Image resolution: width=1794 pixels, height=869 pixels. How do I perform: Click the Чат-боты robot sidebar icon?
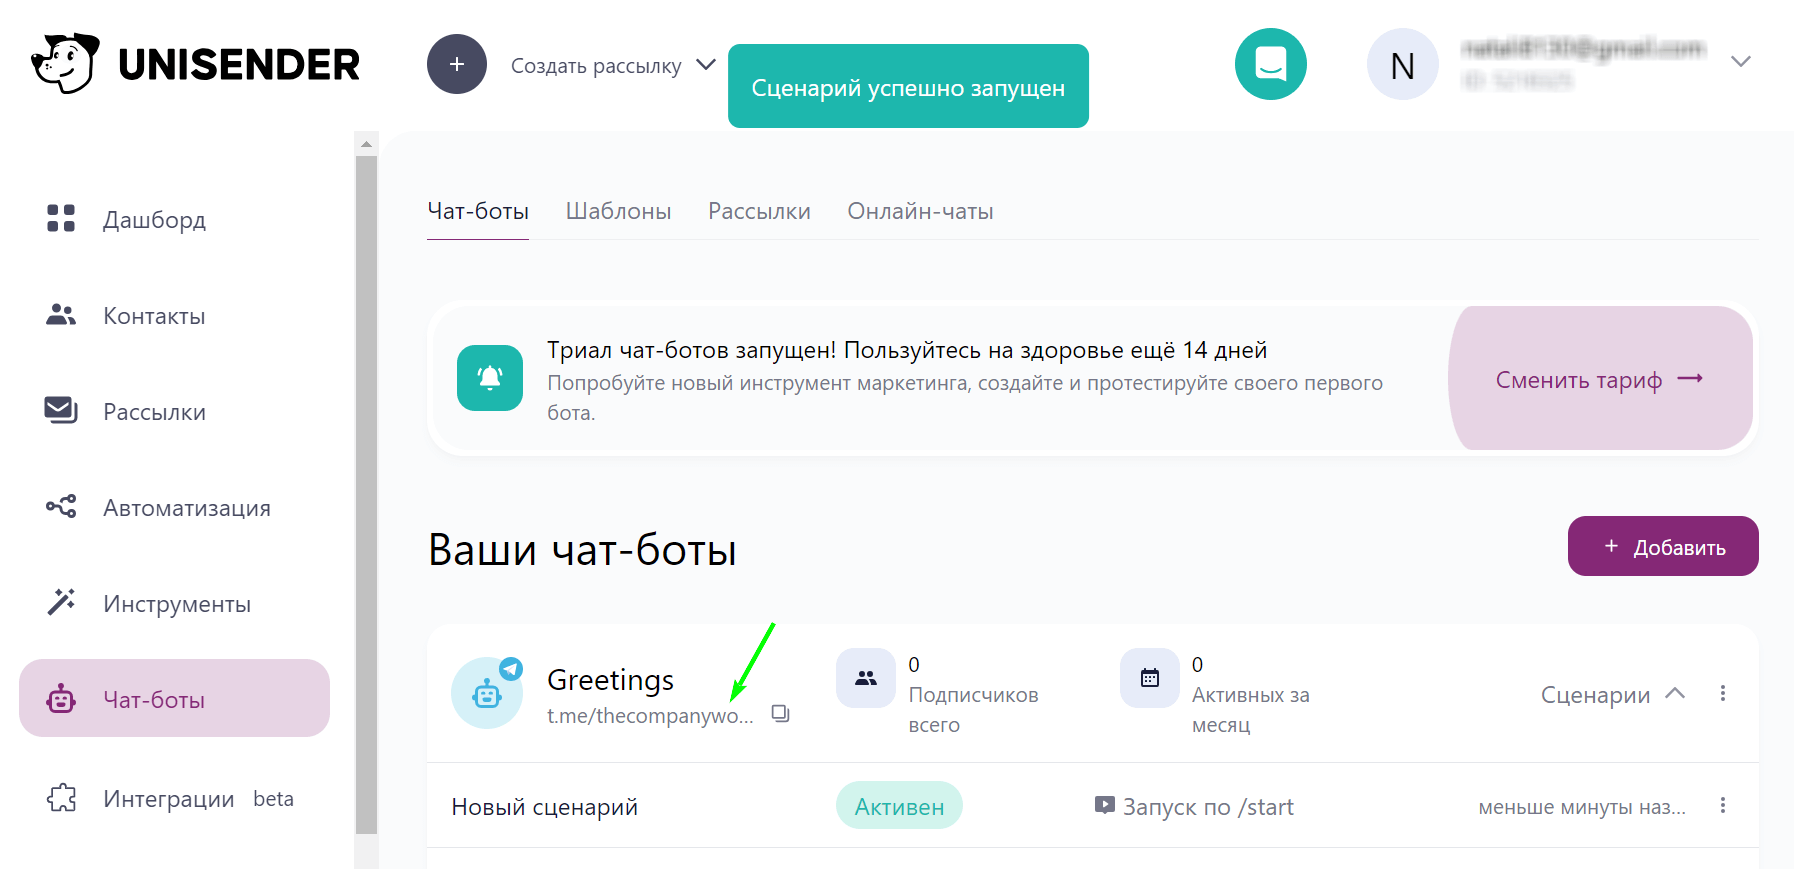(x=61, y=698)
